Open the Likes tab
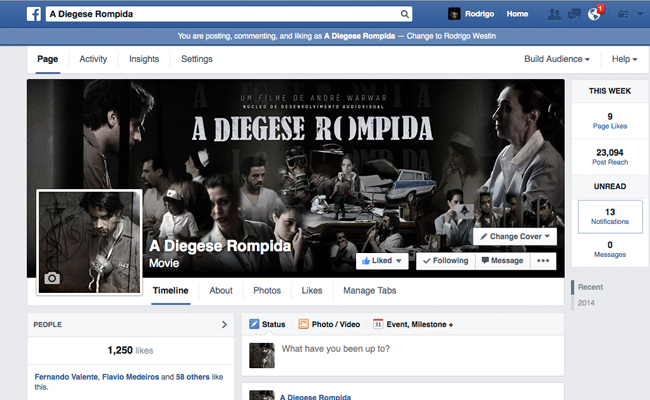The width and height of the screenshot is (650, 400). tap(312, 291)
